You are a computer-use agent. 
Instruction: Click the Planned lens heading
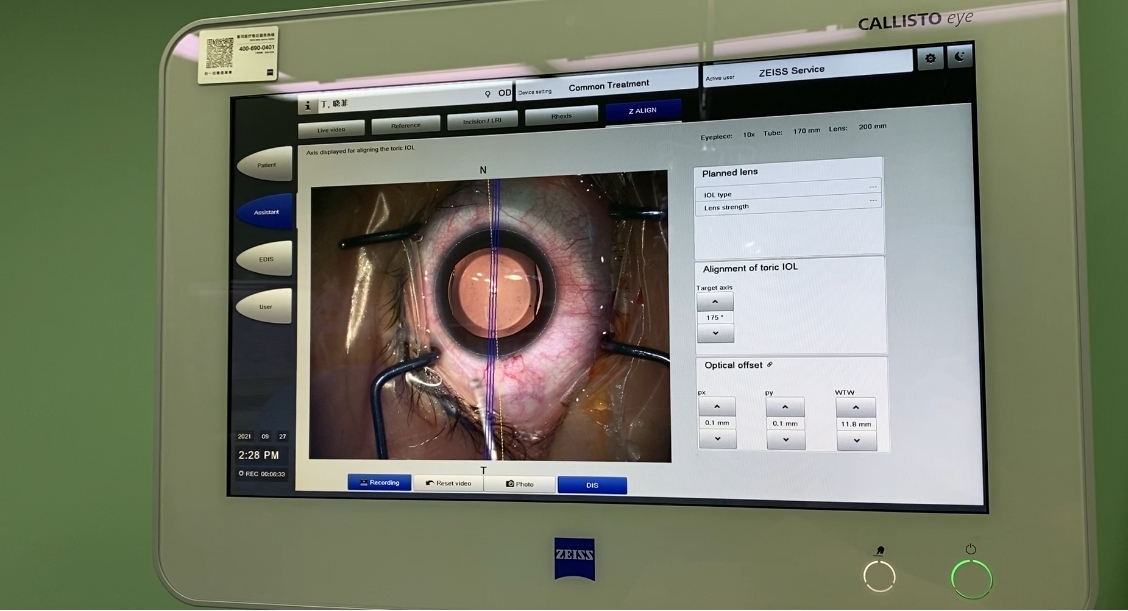tap(729, 173)
